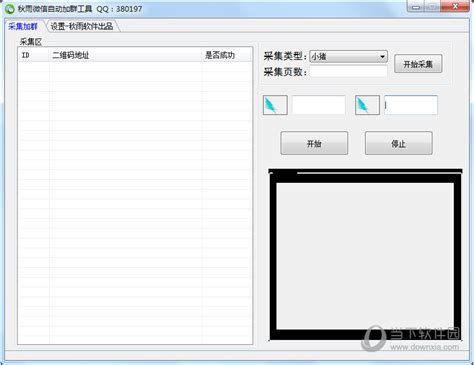
Task: Click the 开始采集 button
Action: [x=418, y=64]
